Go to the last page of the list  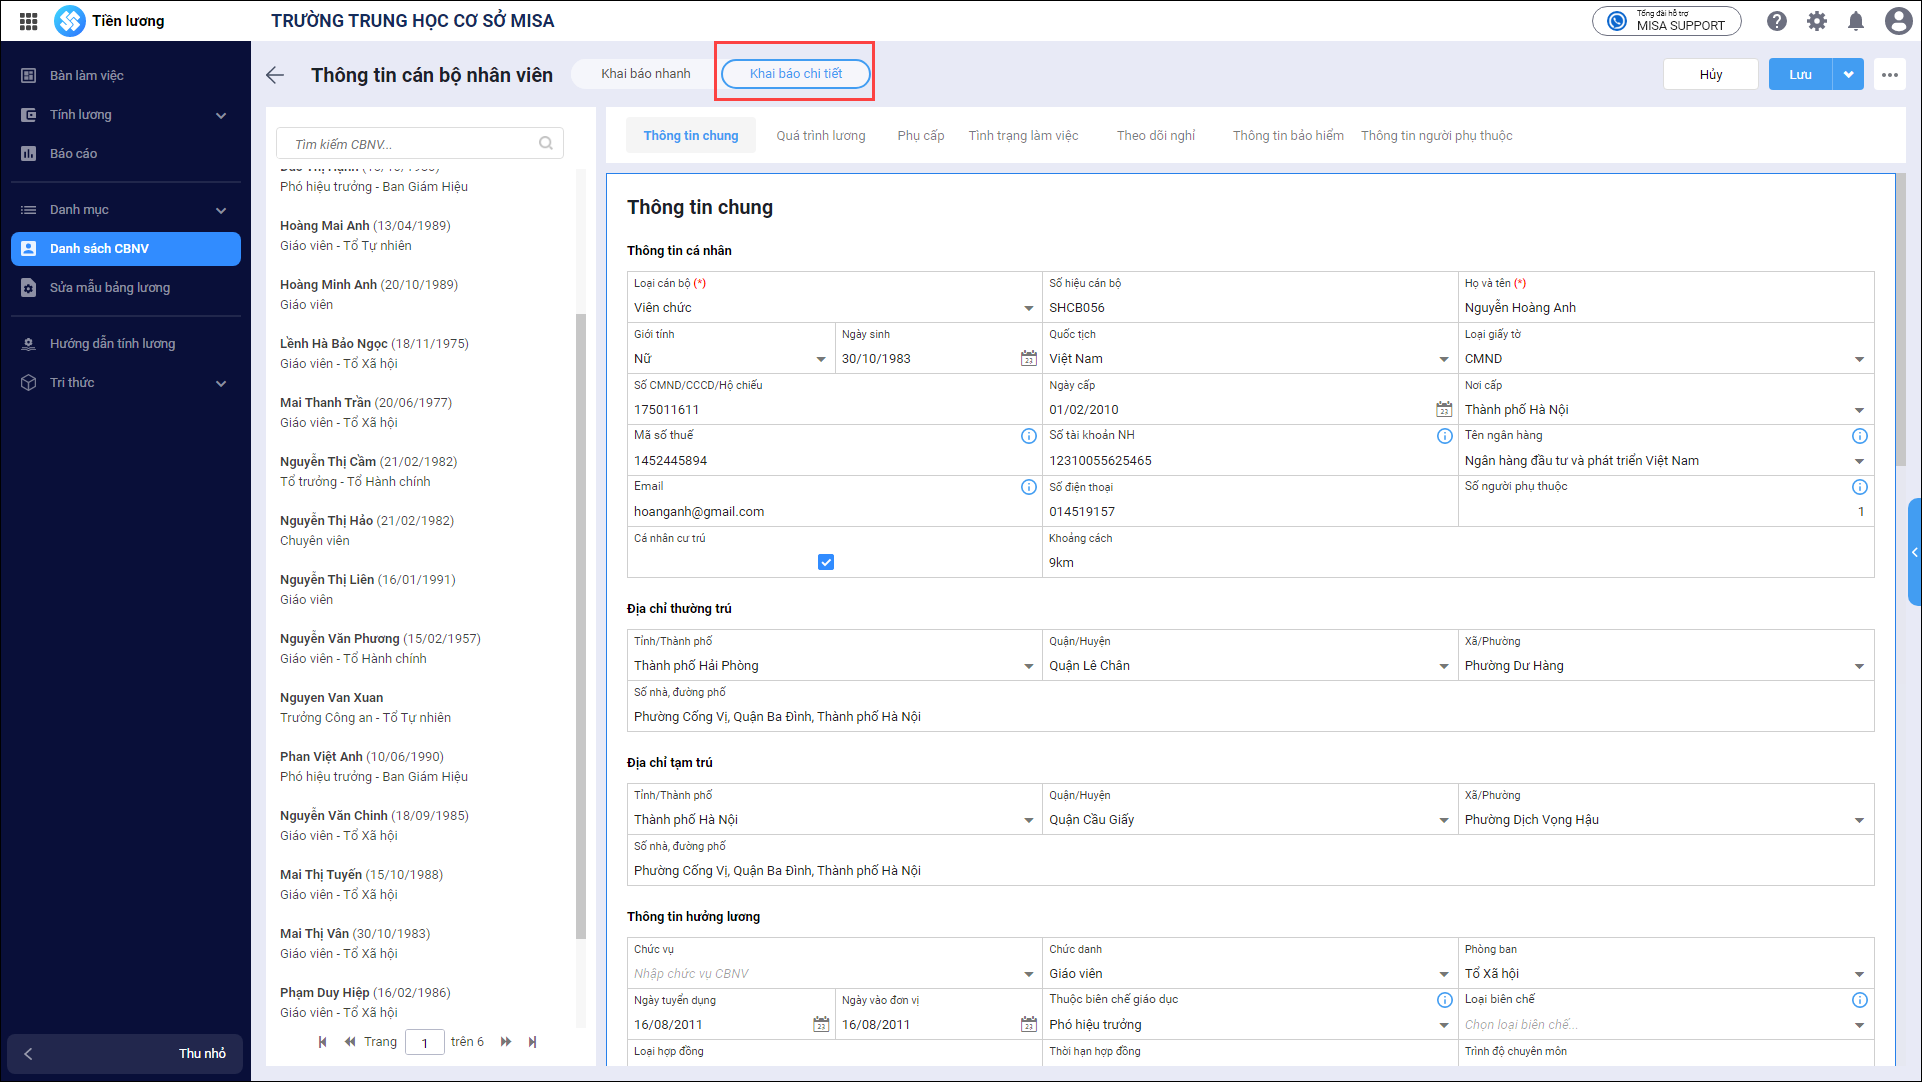coord(533,1042)
